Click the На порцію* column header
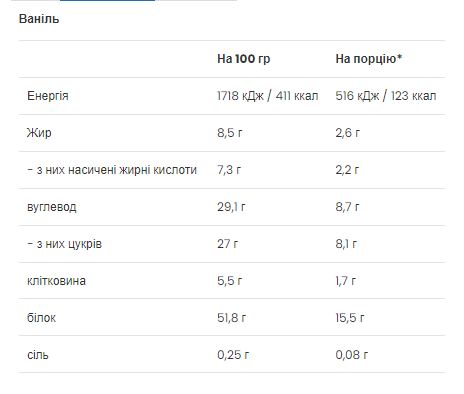 pyautogui.click(x=369, y=59)
